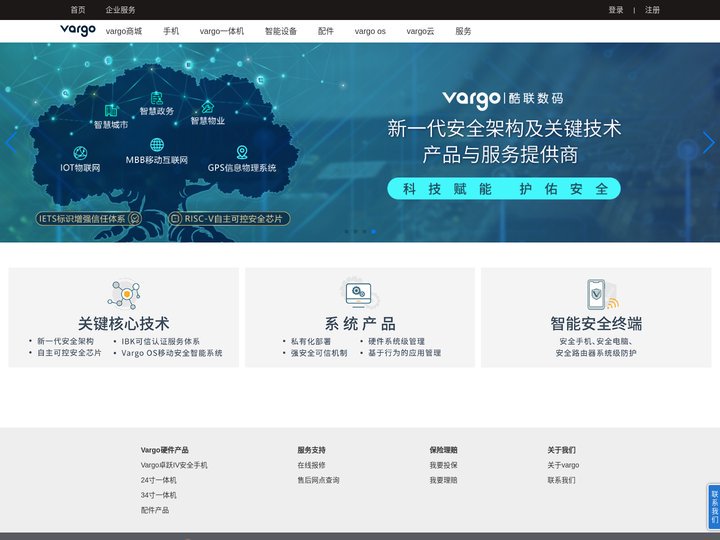Go to previous banner slide arrow

(x=11, y=142)
